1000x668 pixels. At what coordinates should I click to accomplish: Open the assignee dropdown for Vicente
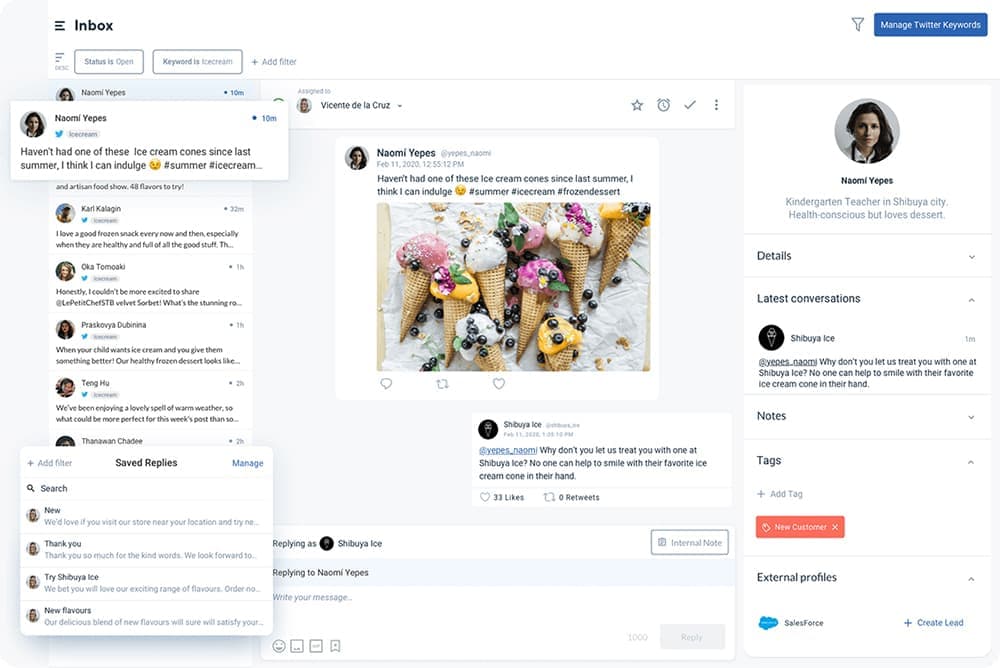click(x=400, y=106)
